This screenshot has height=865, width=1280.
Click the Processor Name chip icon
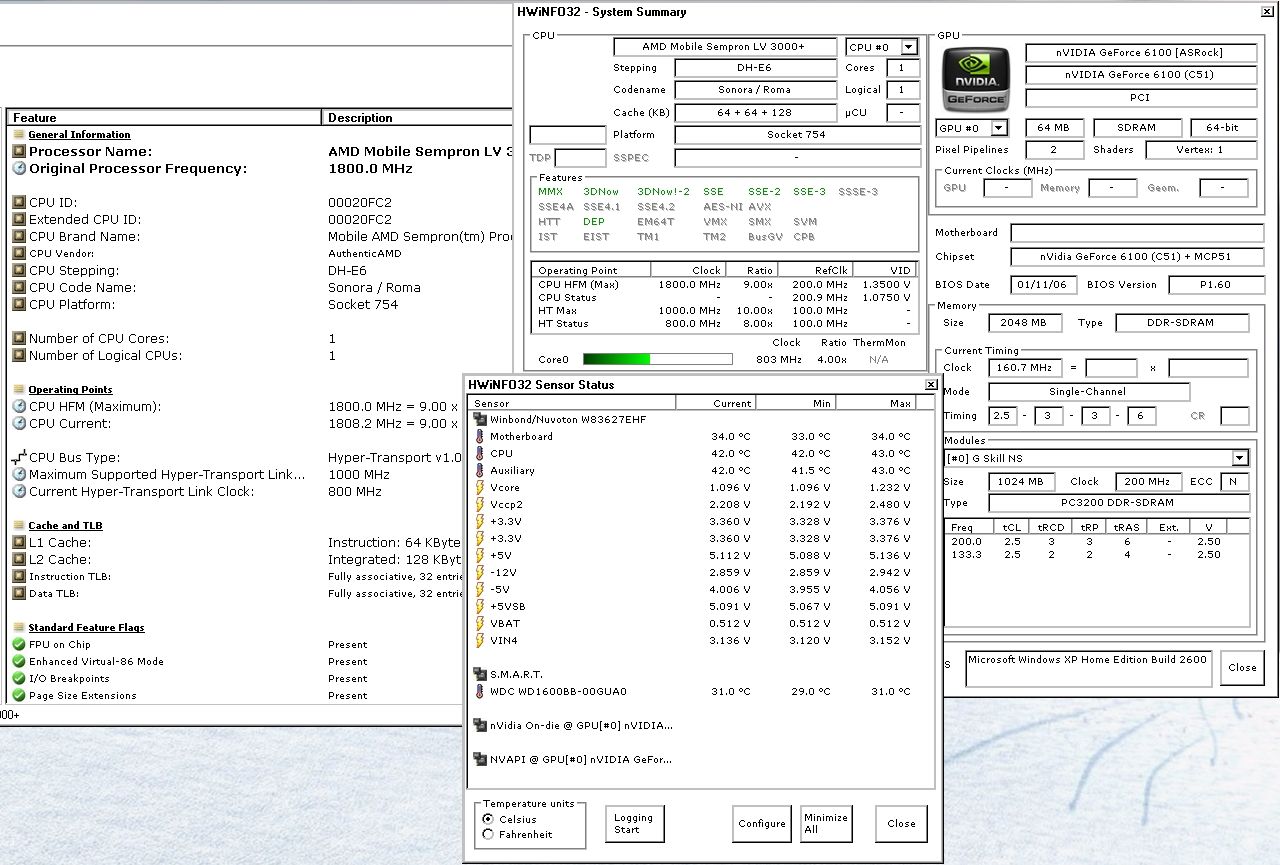click(x=19, y=151)
